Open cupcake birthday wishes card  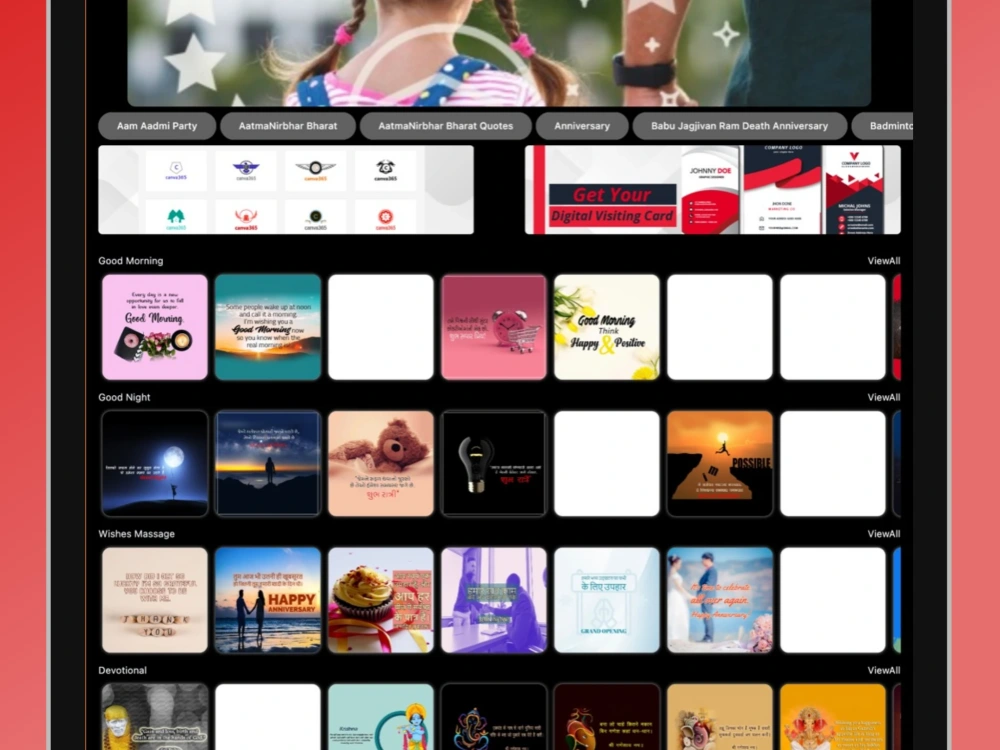pyautogui.click(x=381, y=600)
